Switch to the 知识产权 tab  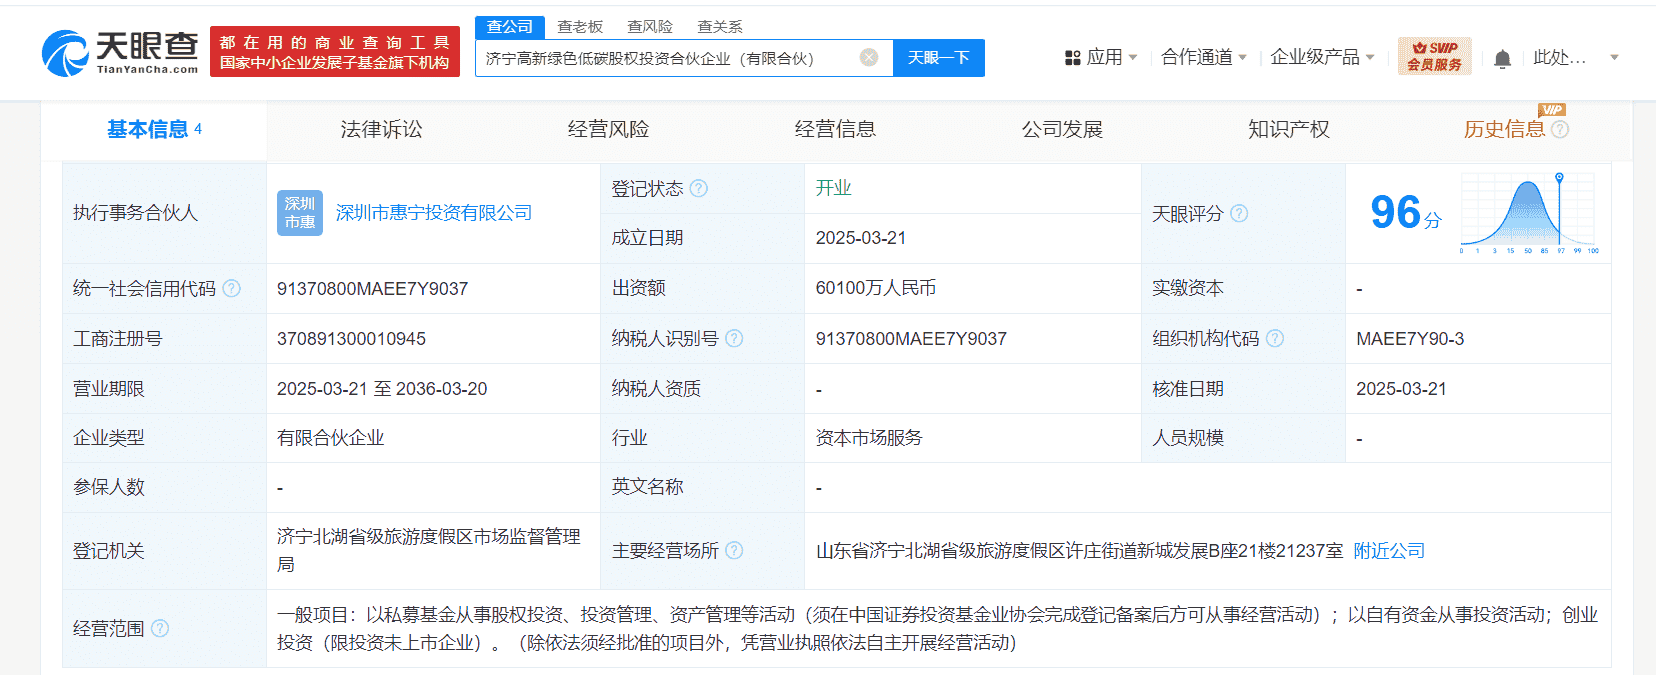click(1288, 129)
